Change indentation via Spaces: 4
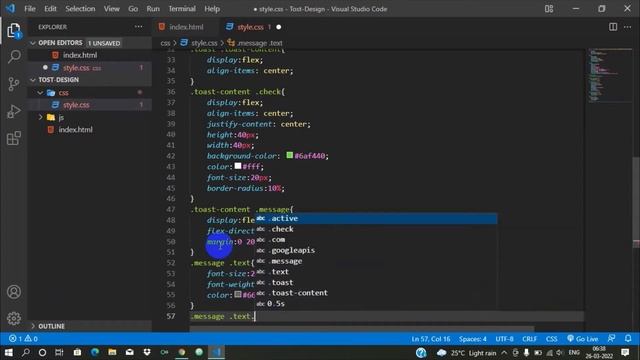640x360 pixels. click(473, 339)
